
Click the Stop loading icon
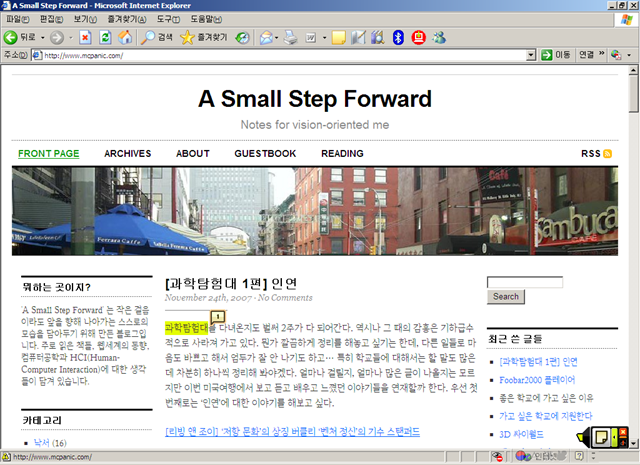pos(85,38)
